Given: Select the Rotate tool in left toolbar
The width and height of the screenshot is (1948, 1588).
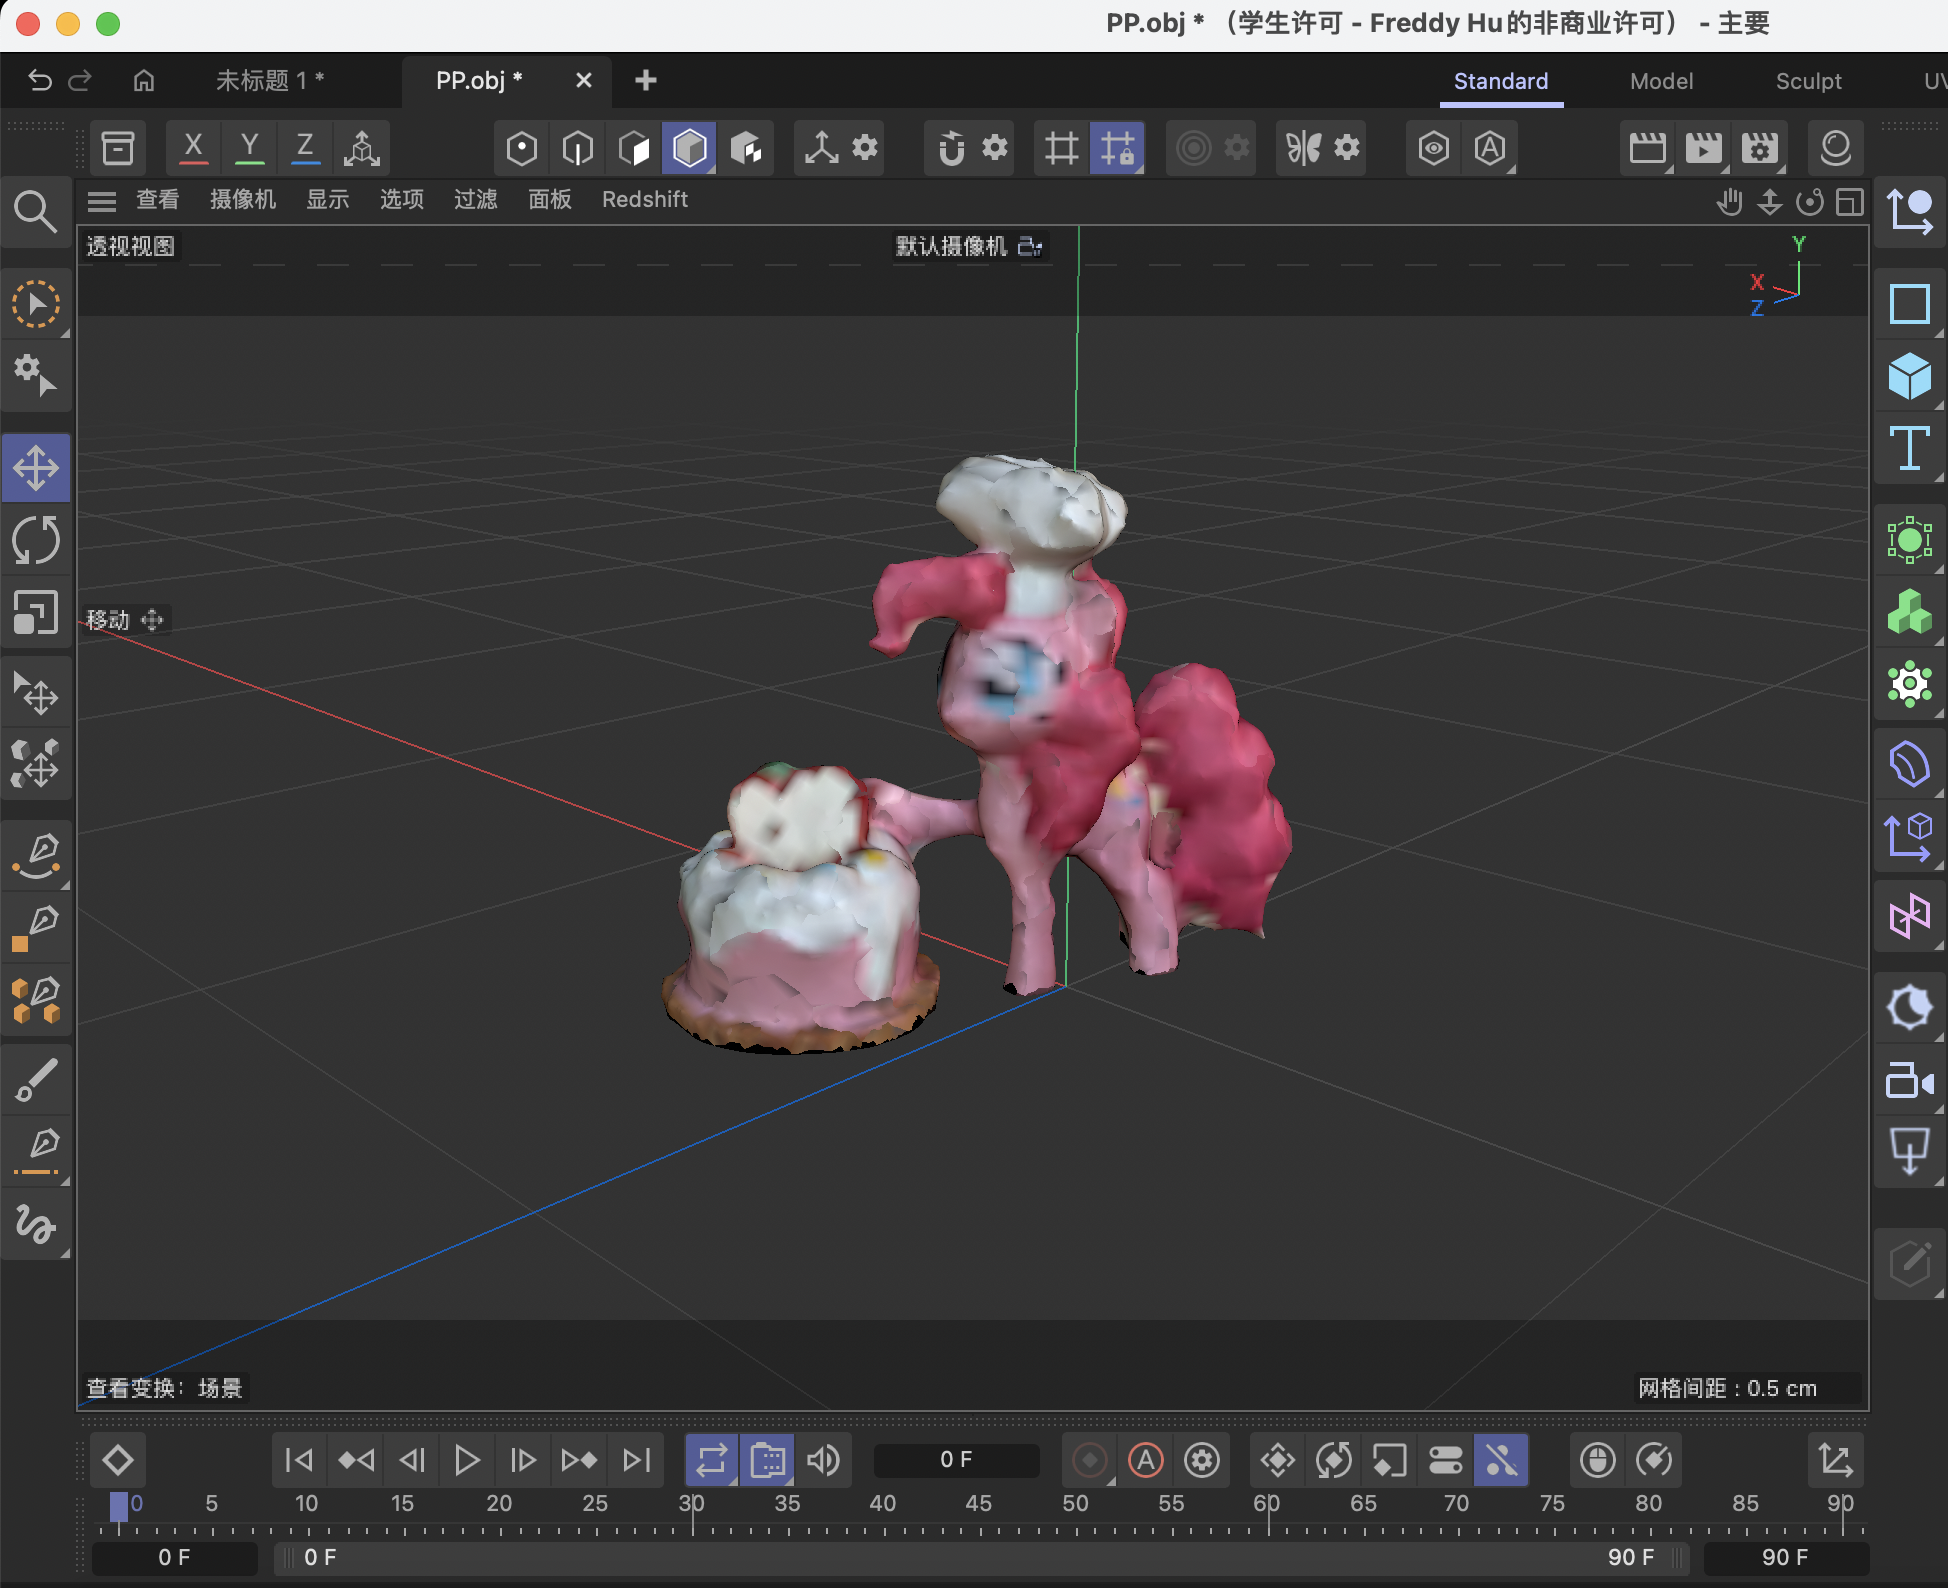Looking at the screenshot, I should tap(37, 540).
